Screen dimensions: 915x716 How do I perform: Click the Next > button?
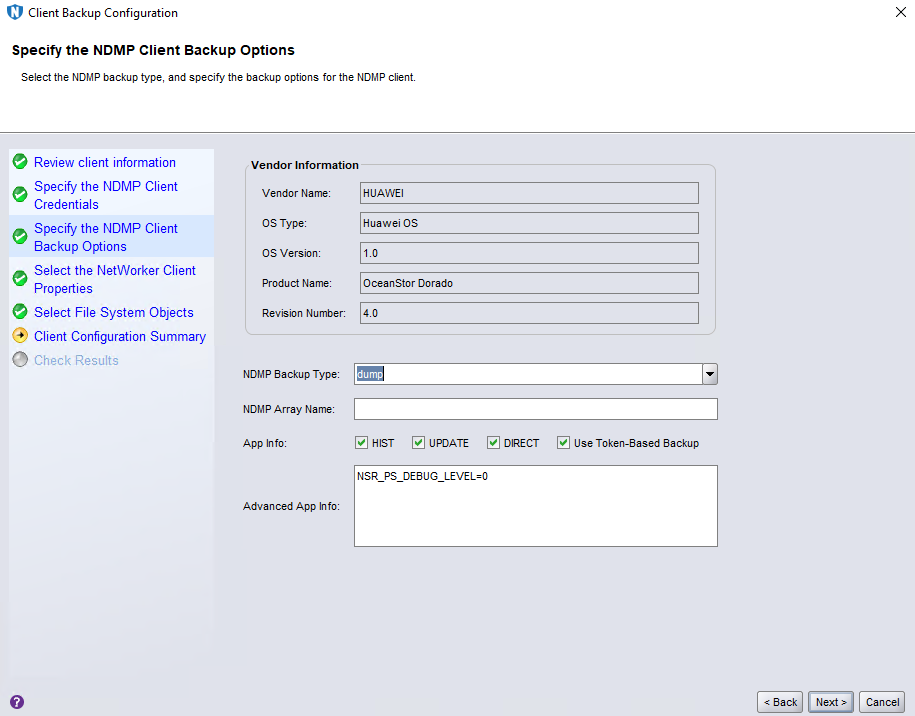click(831, 702)
